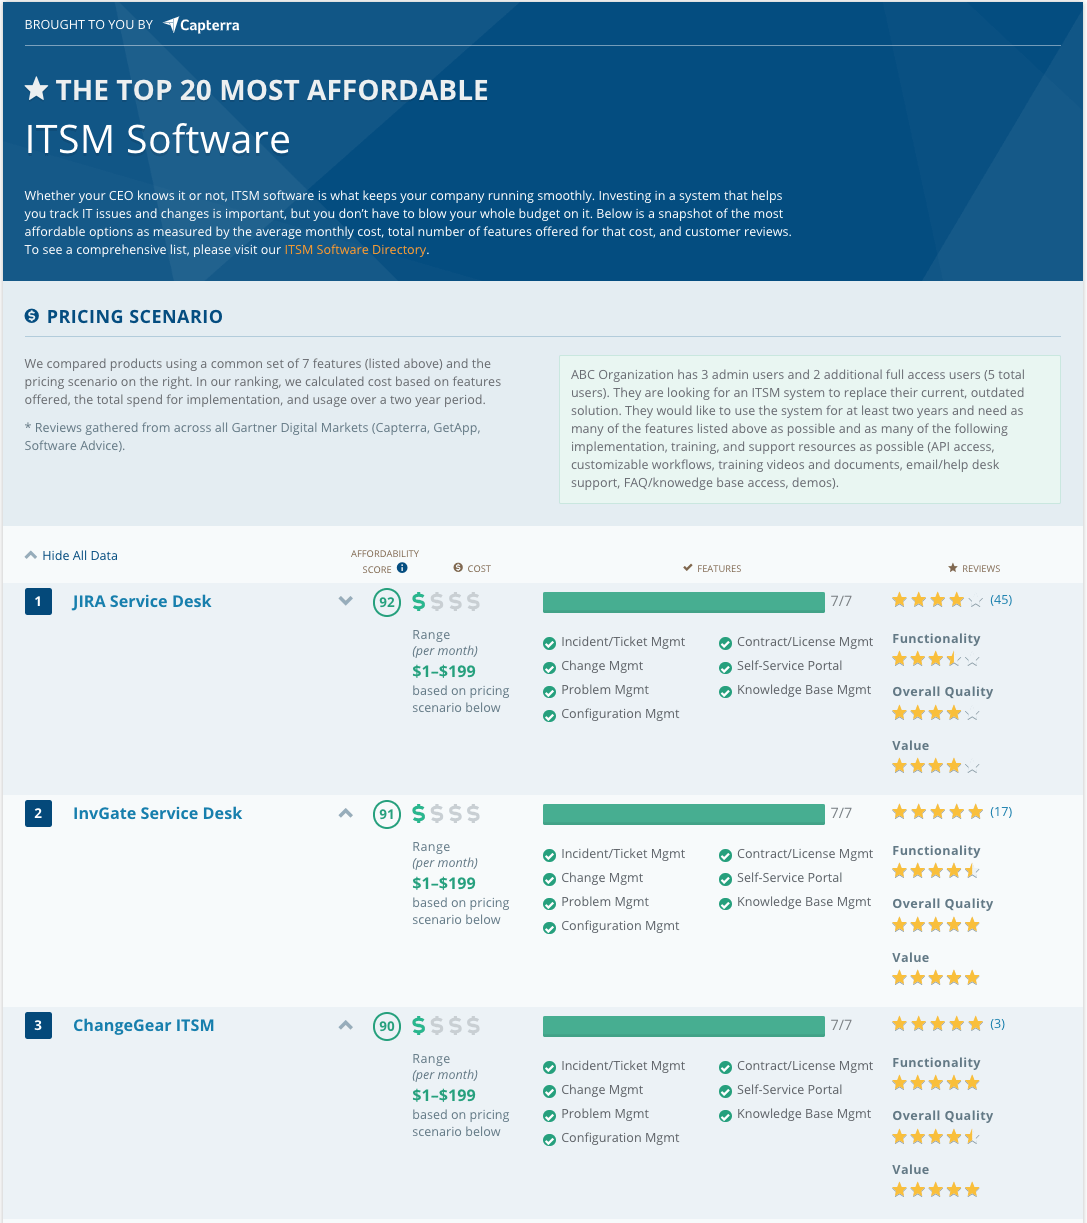1087x1223 pixels.
Task: Click JIRA's 7/7 features count
Action: click(841, 601)
